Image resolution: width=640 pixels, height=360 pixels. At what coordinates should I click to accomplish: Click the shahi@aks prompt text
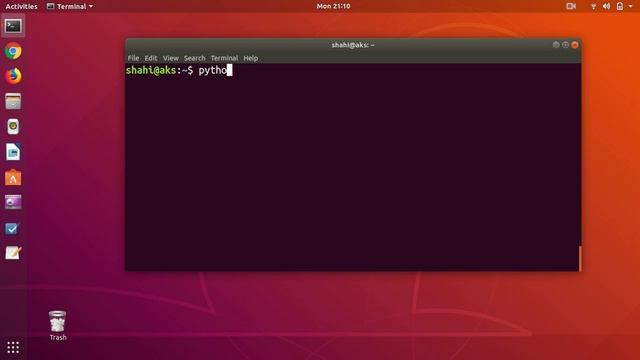point(151,70)
